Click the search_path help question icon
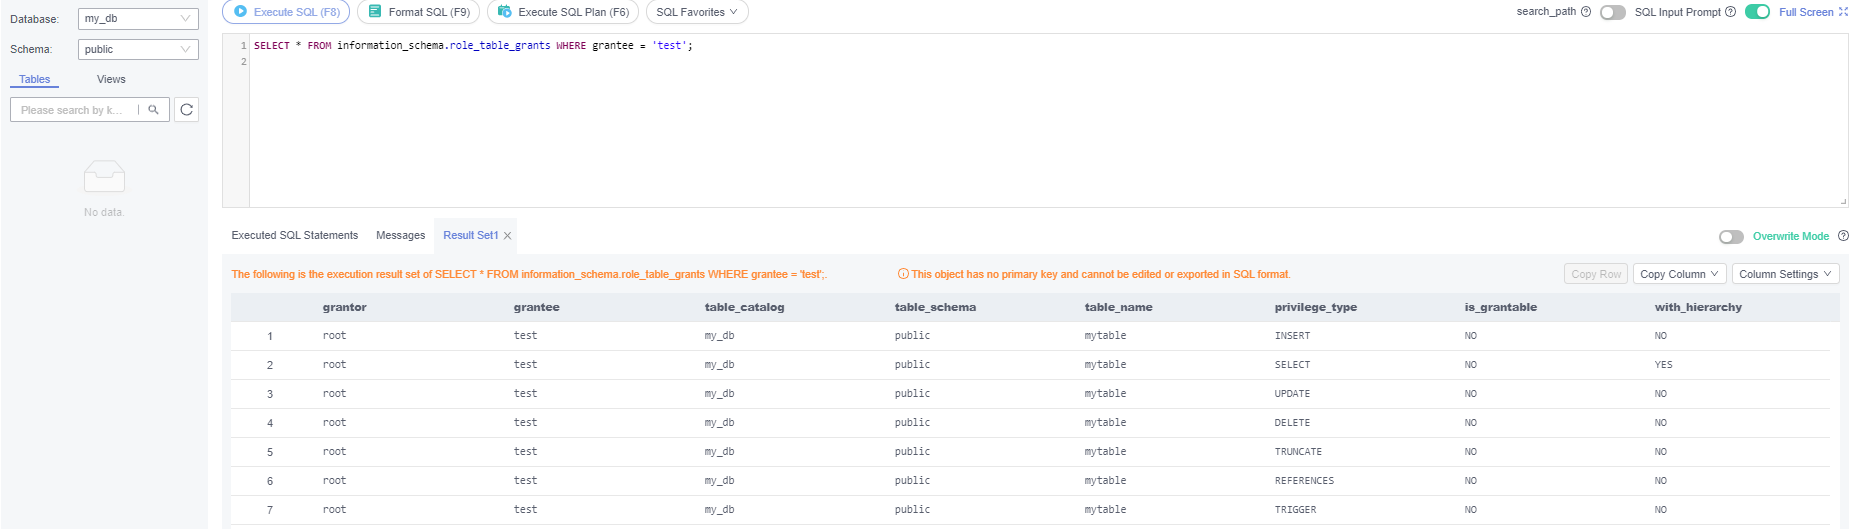This screenshot has height=529, width=1859. [x=1586, y=12]
